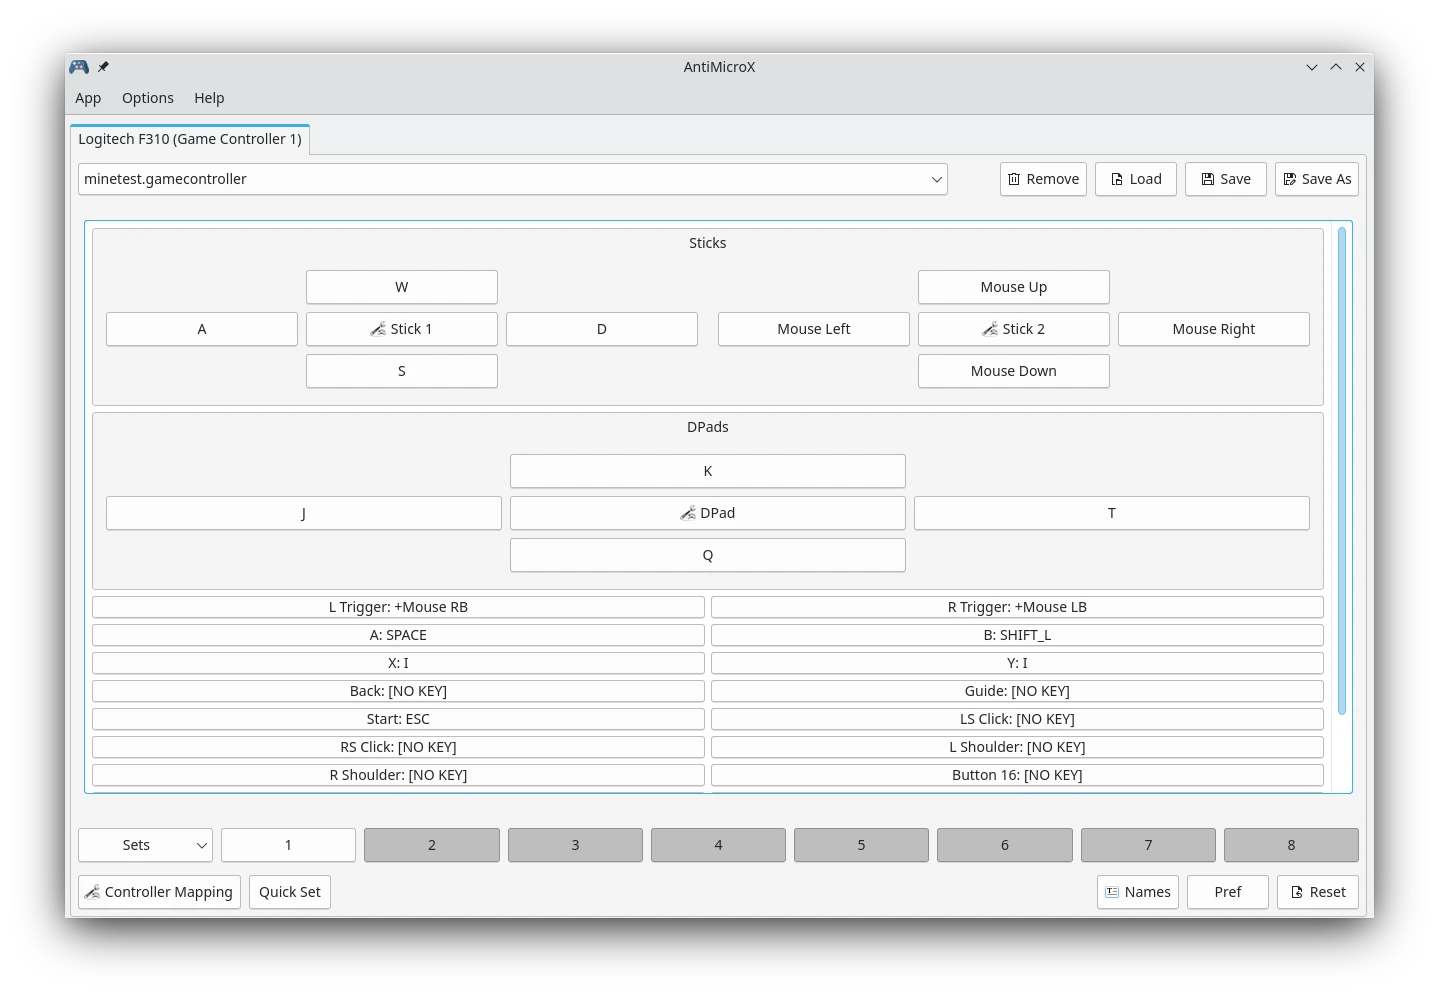
Task: Load a profile with the Load button
Action: (1136, 179)
